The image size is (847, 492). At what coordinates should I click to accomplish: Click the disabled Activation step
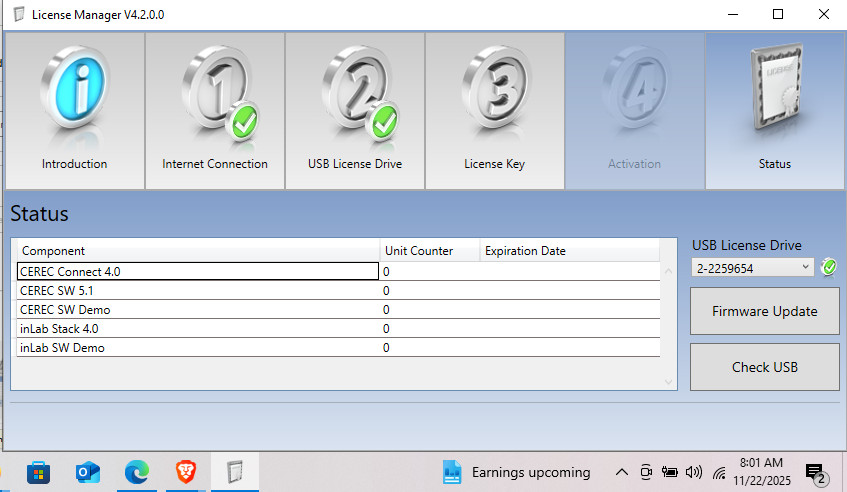pos(635,111)
